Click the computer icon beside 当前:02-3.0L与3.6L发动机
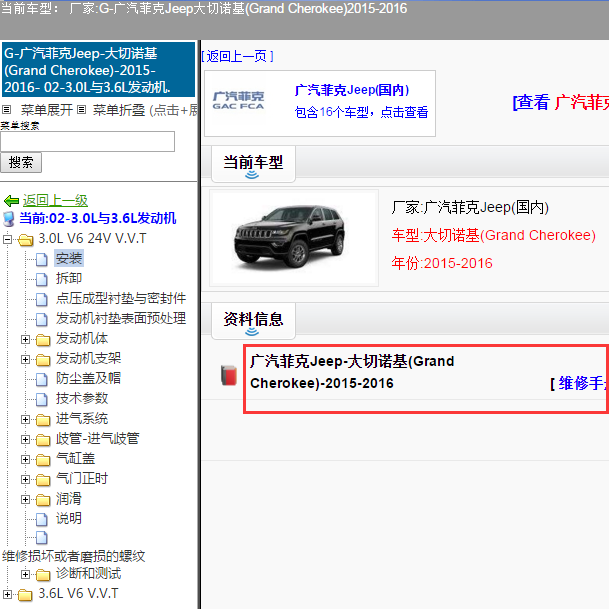The height and width of the screenshot is (609, 609). pos(9,219)
